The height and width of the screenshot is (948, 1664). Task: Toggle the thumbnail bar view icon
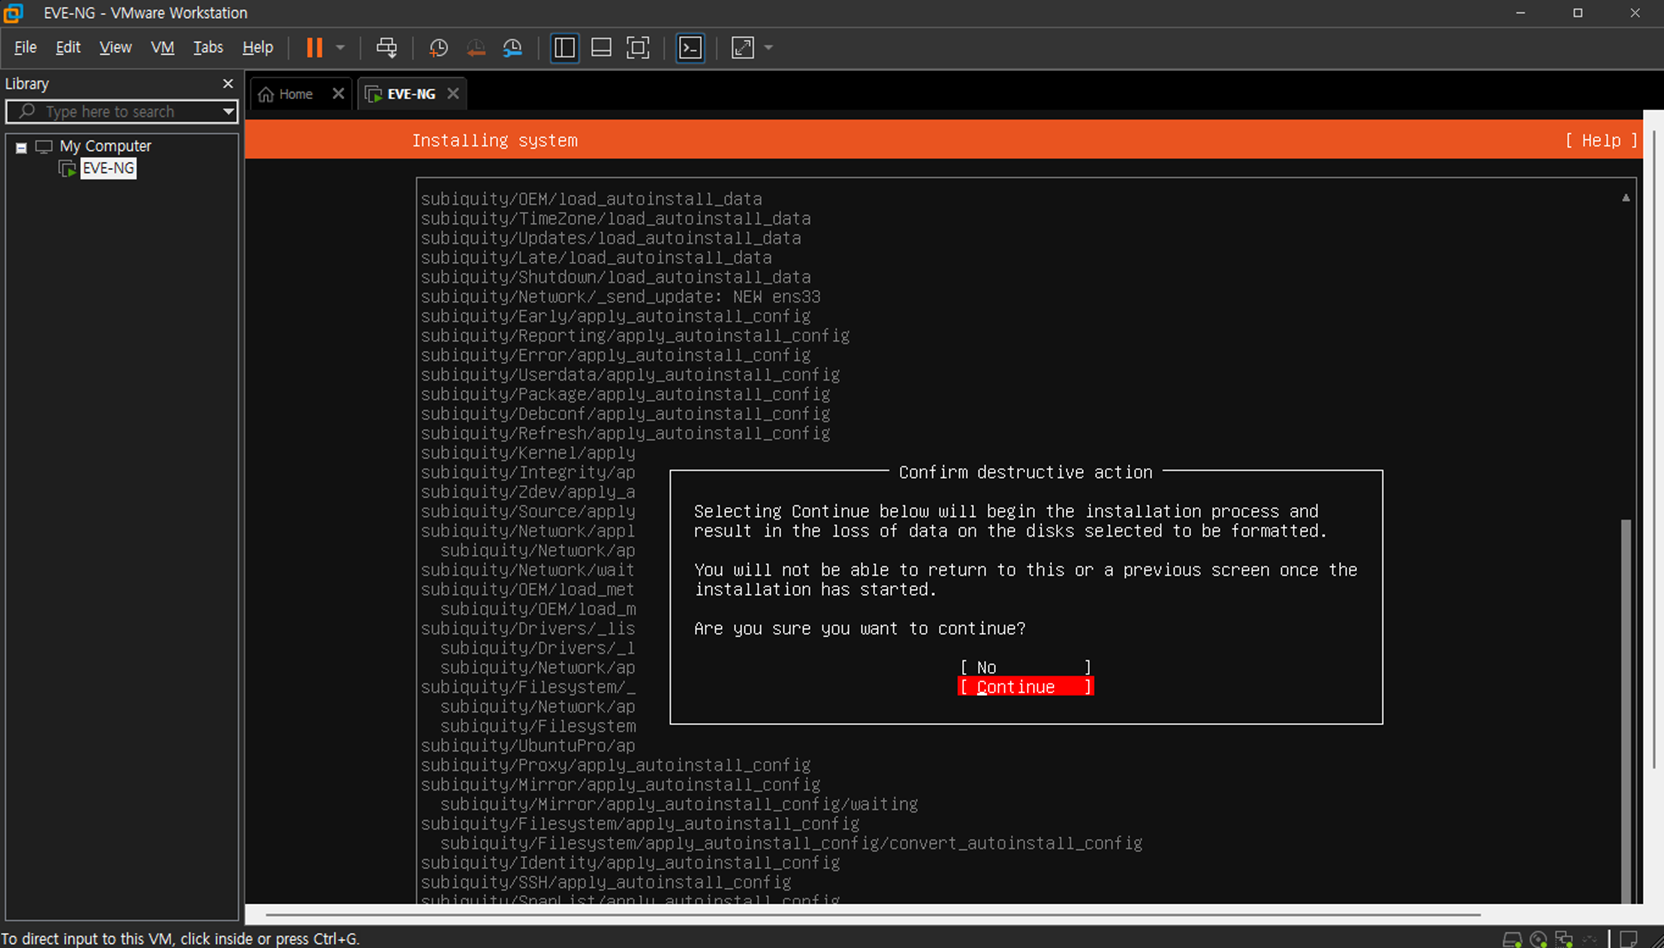(601, 47)
